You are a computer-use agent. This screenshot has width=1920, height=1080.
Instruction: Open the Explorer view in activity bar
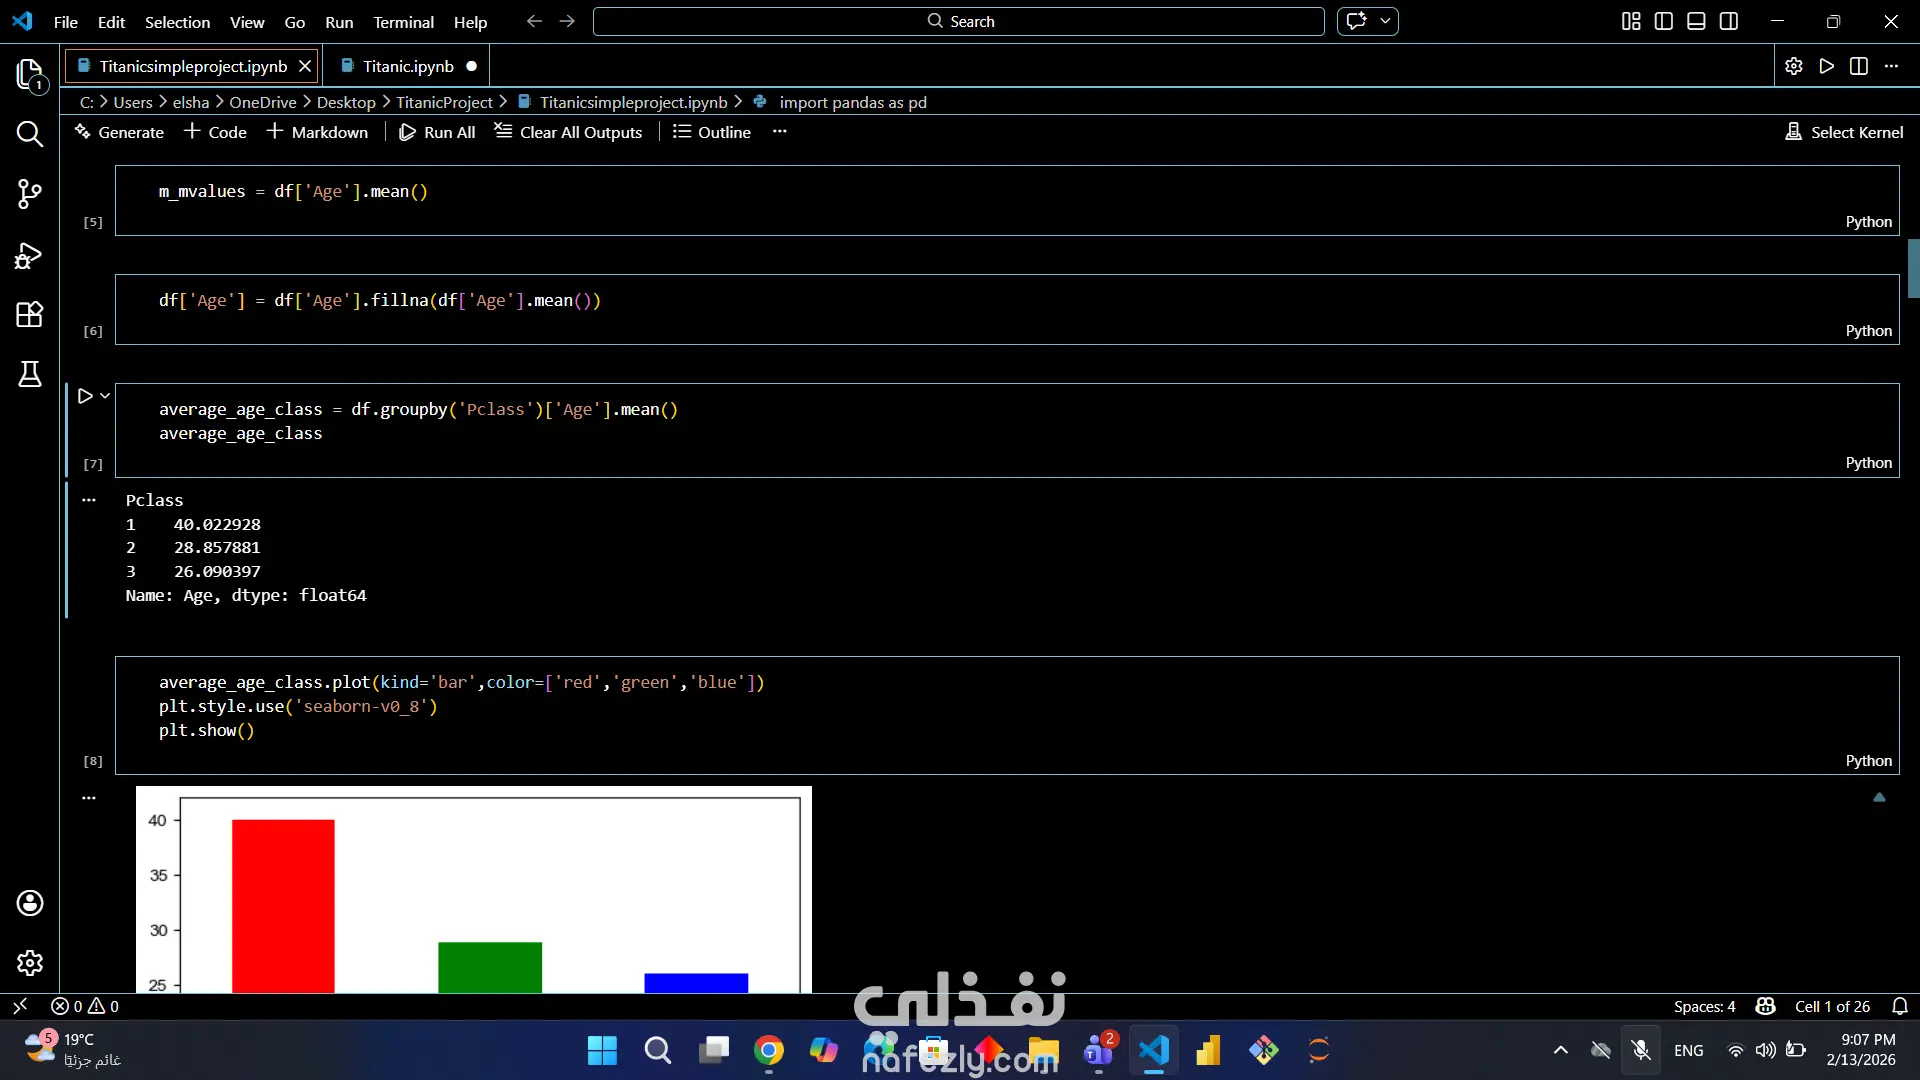30,74
